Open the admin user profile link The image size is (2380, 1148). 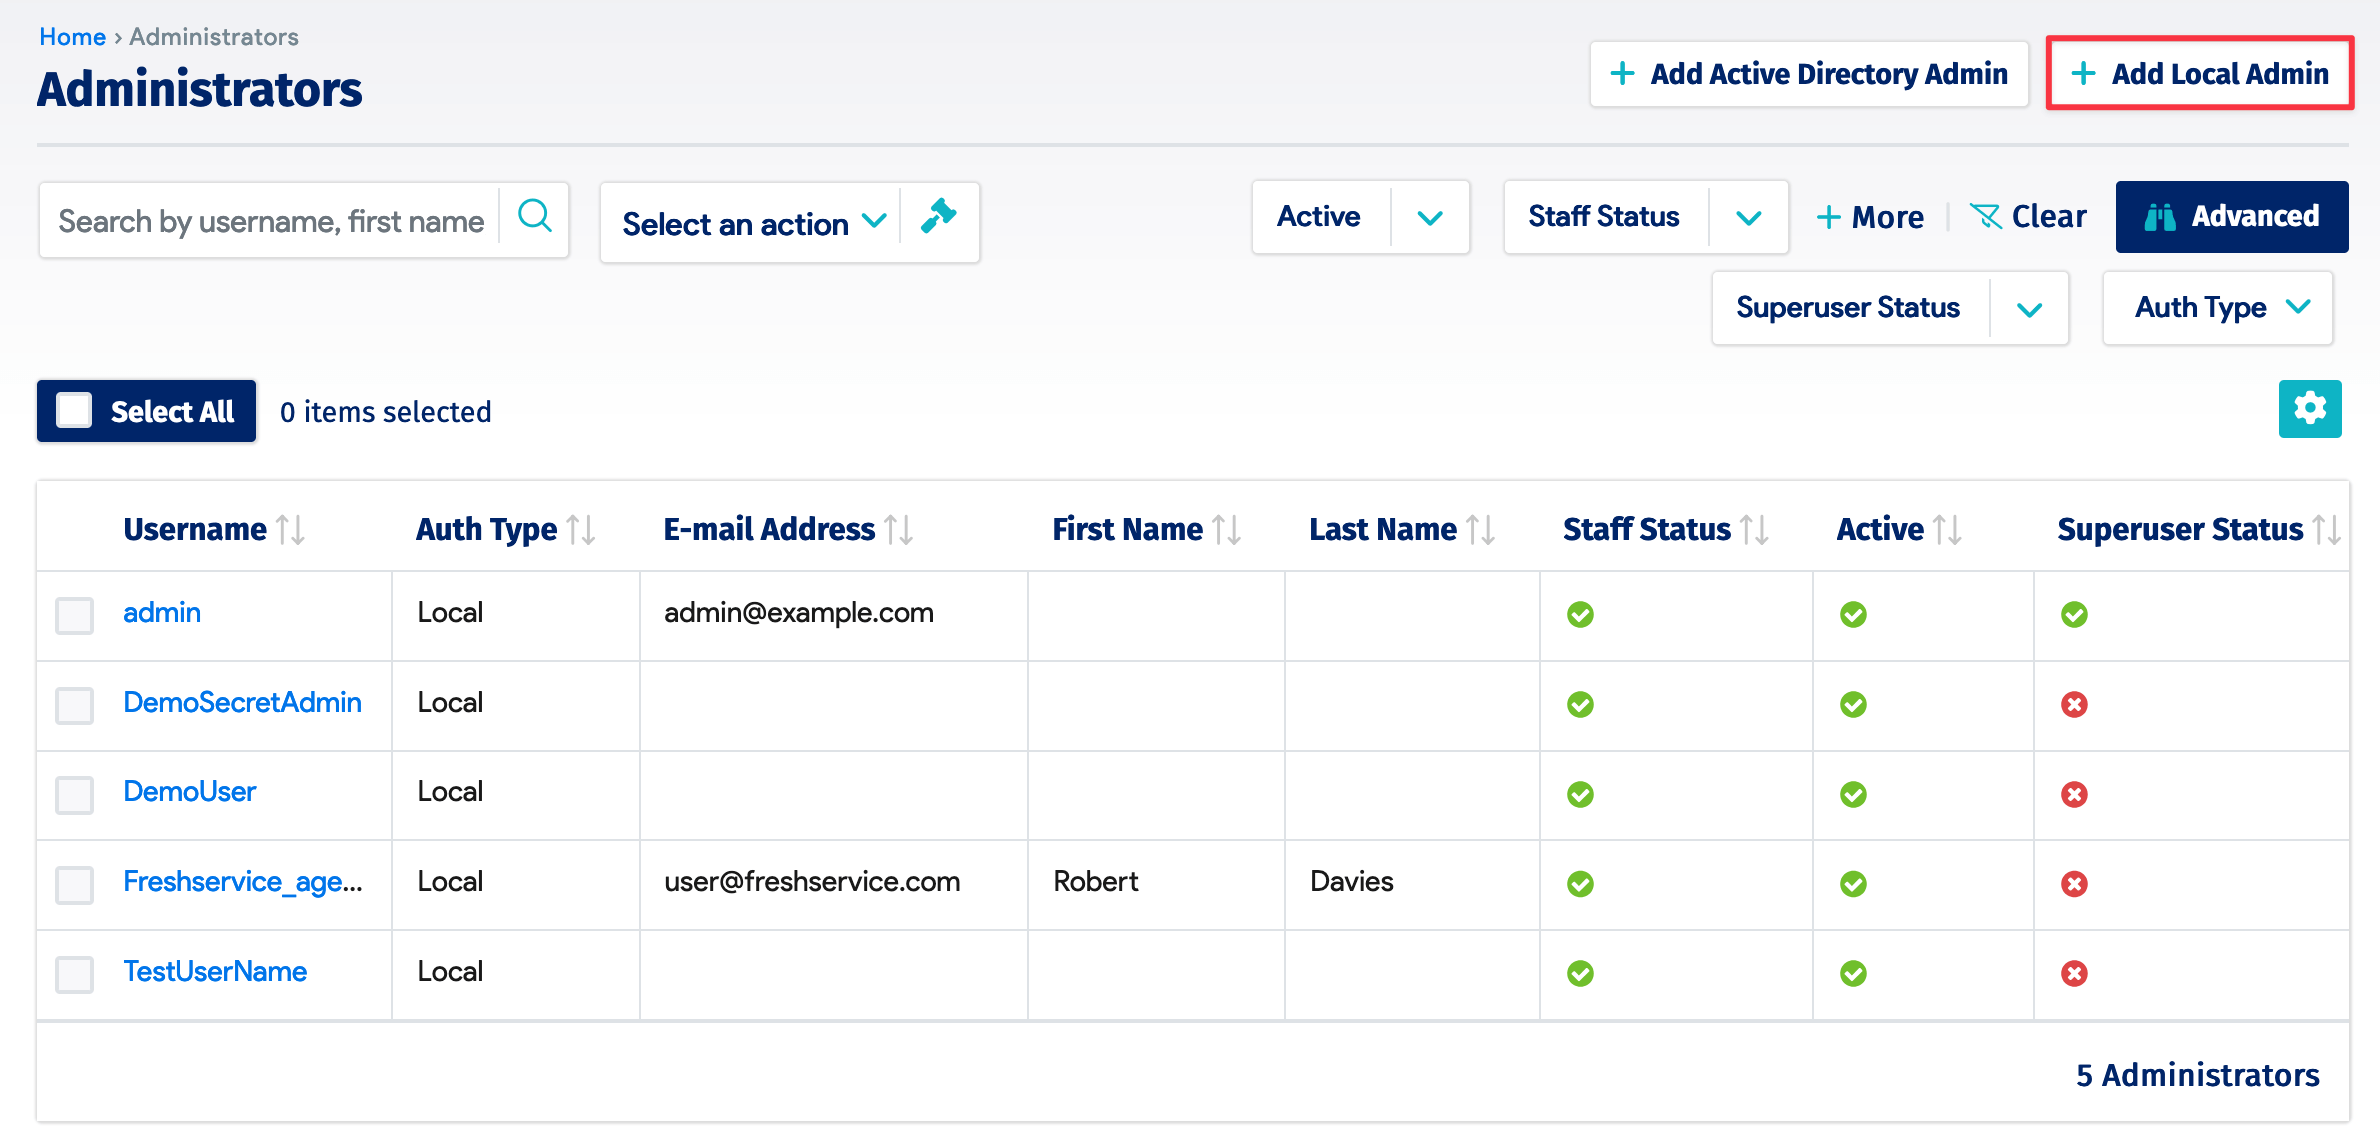tap(161, 612)
